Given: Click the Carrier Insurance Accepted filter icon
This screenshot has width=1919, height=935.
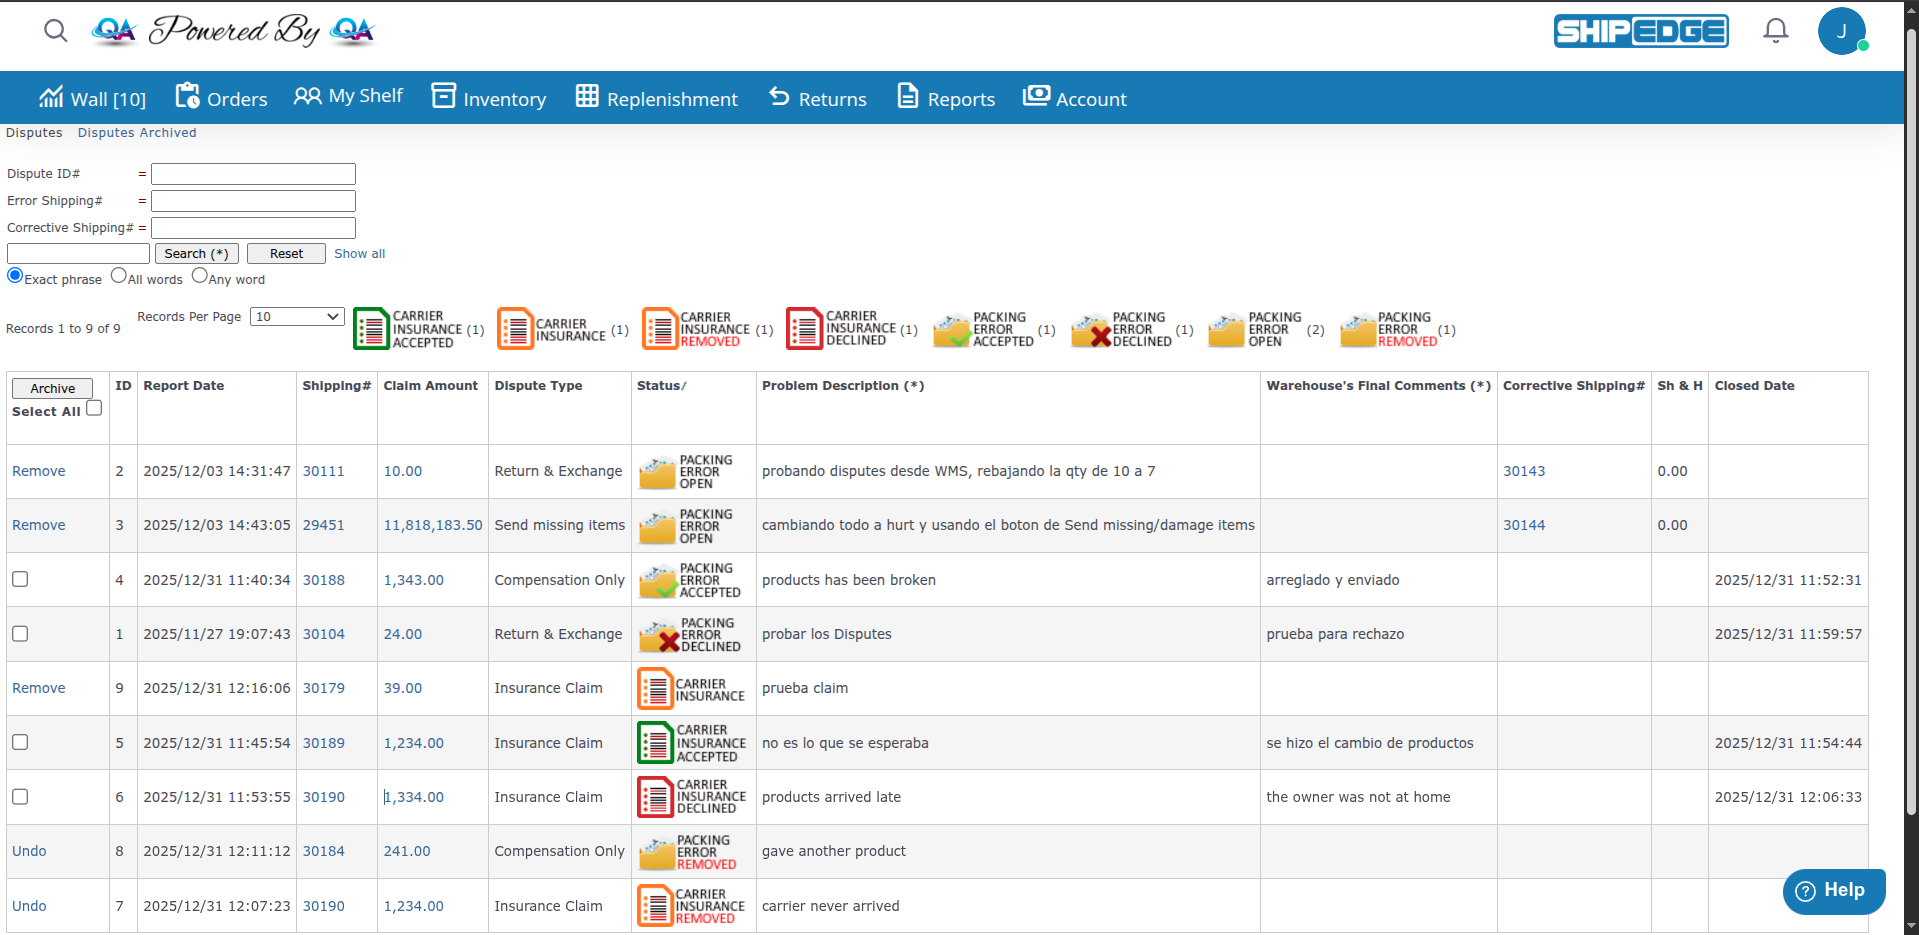Looking at the screenshot, I should coord(371,329).
